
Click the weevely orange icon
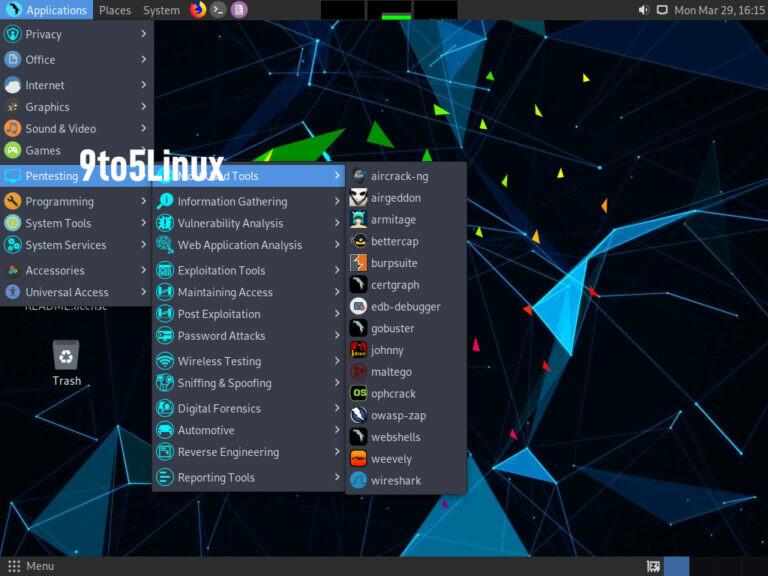358,459
